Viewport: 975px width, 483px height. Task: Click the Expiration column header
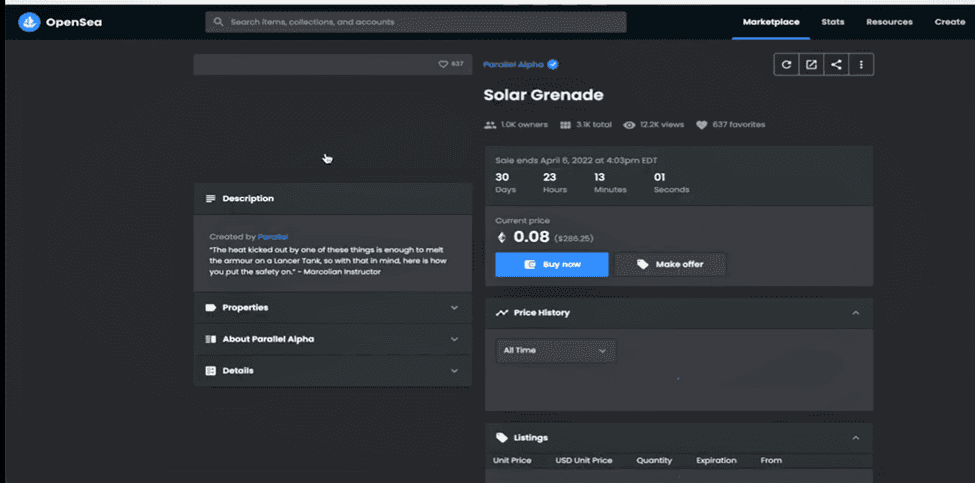pos(716,461)
